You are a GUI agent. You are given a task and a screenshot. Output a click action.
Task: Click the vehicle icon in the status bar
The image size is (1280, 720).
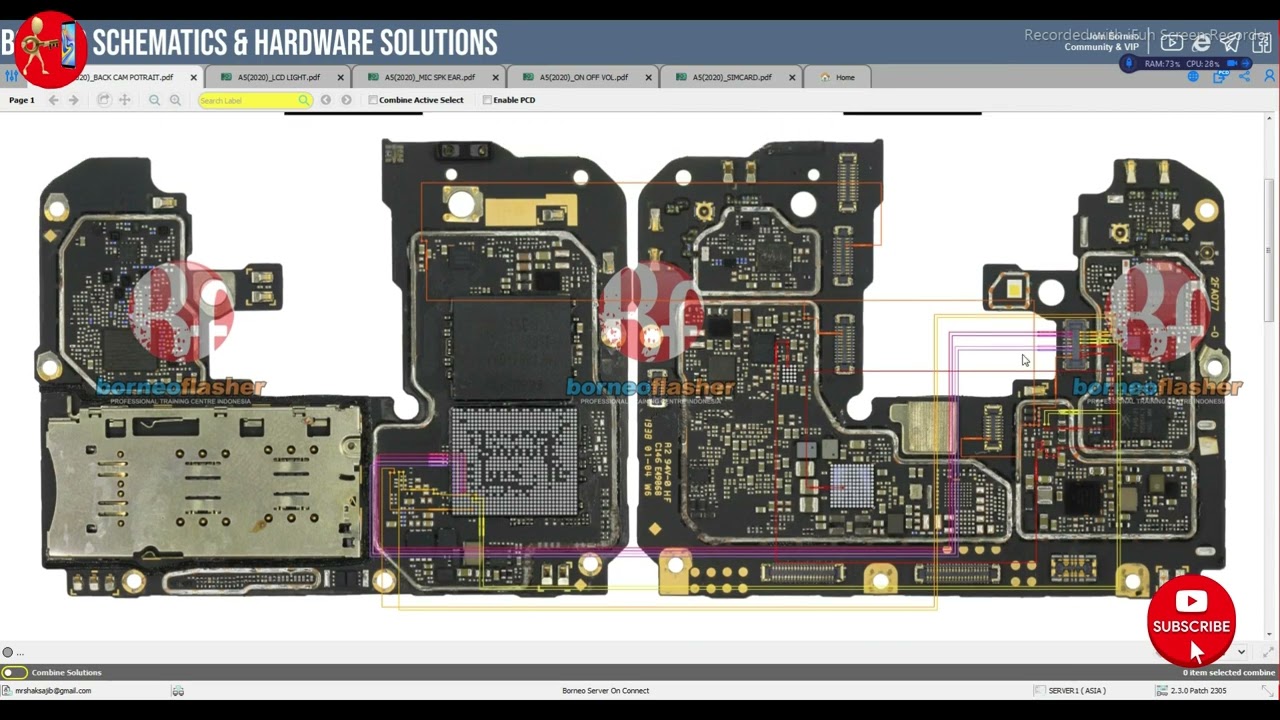[x=177, y=691]
